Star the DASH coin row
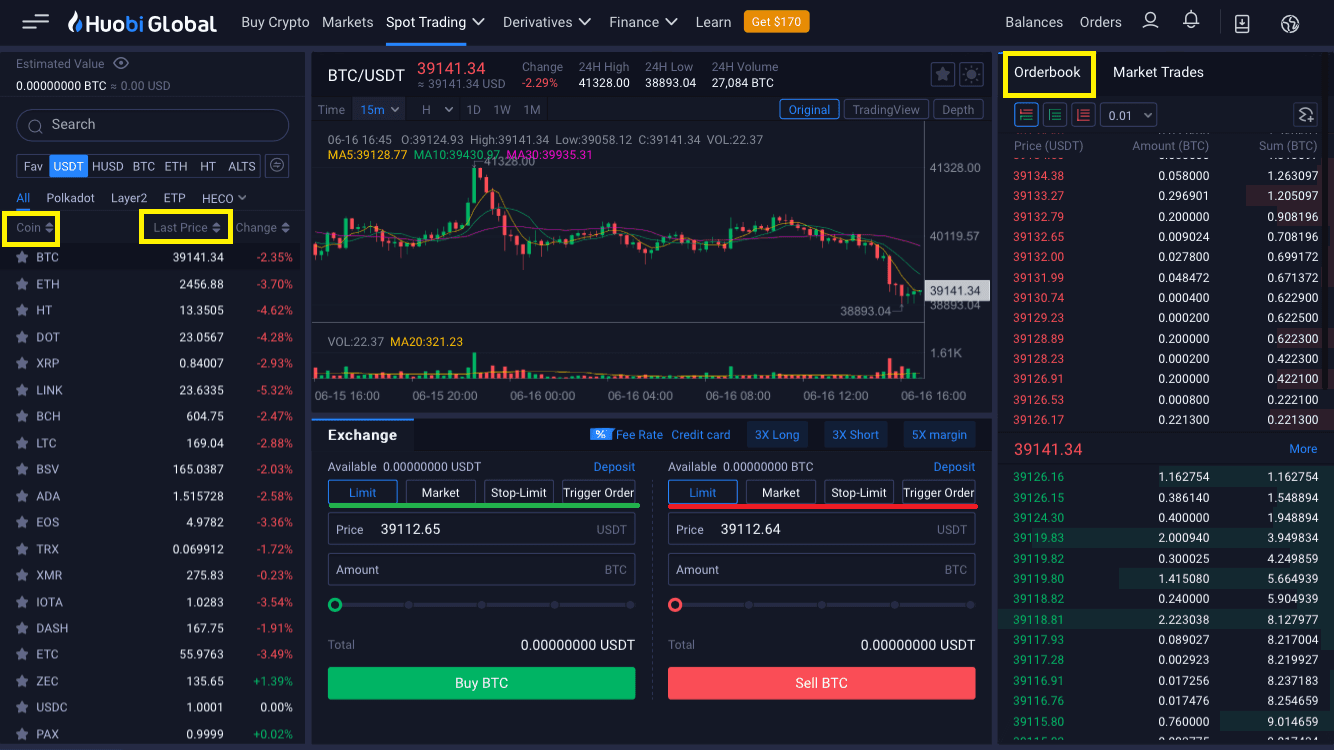This screenshot has width=1334, height=750. (22, 628)
